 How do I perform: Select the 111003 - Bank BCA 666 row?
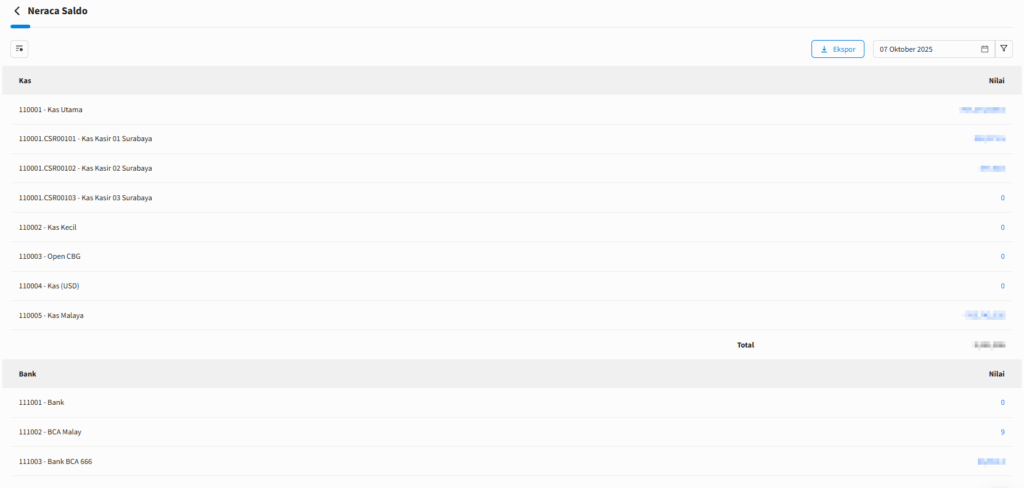[x=62, y=461]
